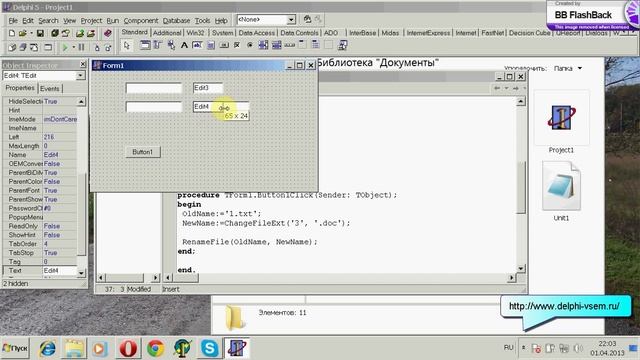Select the Properties tab in Object Inspector
This screenshot has height=360, width=640.
(x=20, y=88)
